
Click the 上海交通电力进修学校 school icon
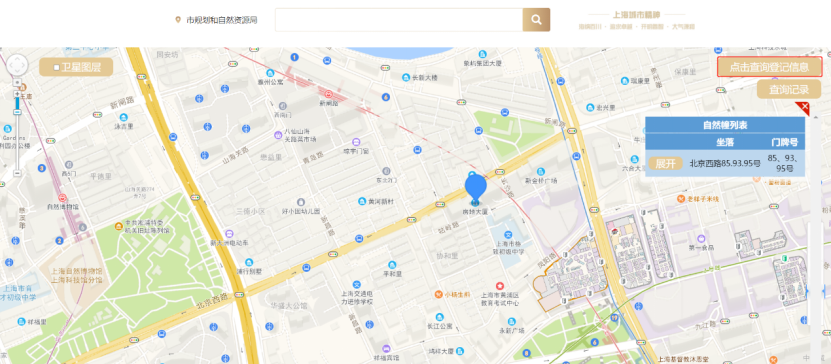coord(357,285)
